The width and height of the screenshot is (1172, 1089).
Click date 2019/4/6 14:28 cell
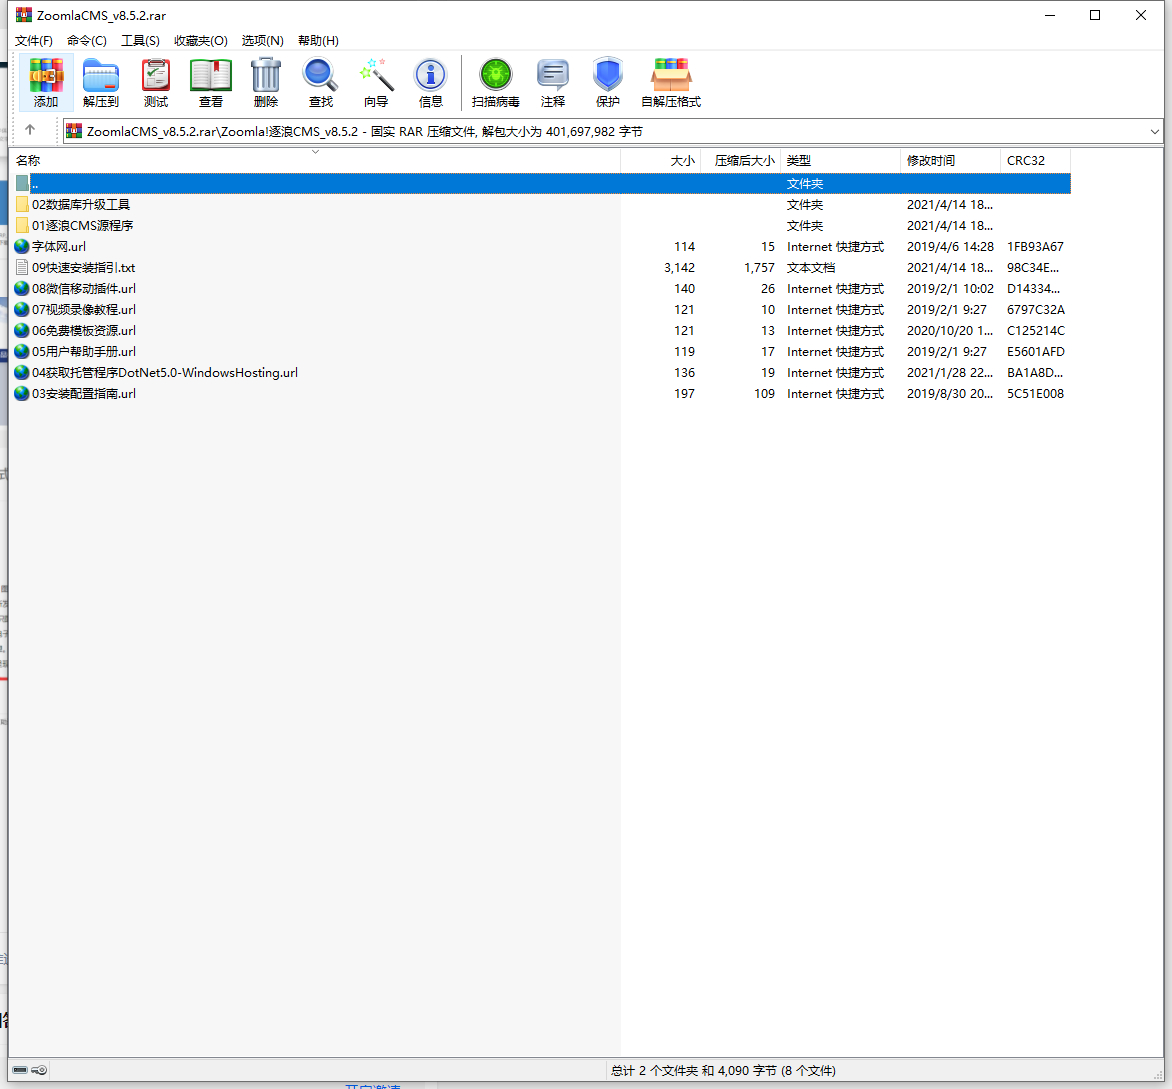tap(950, 247)
